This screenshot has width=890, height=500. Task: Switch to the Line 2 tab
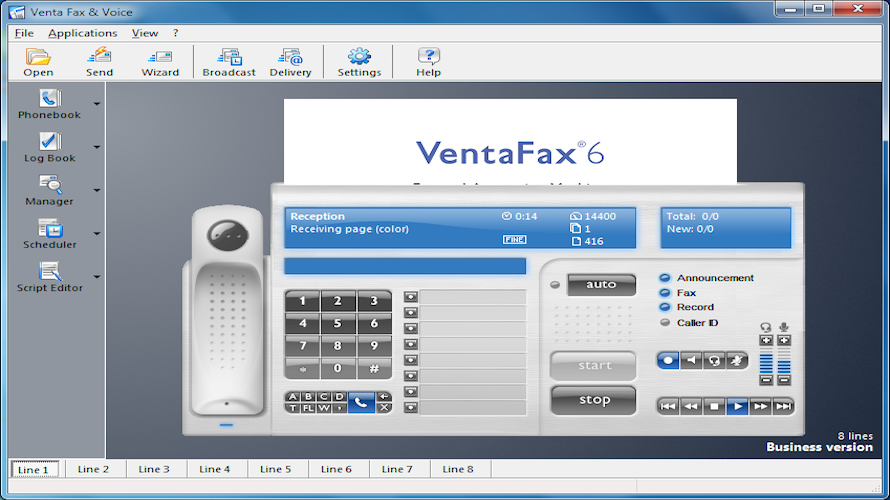[x=93, y=469]
